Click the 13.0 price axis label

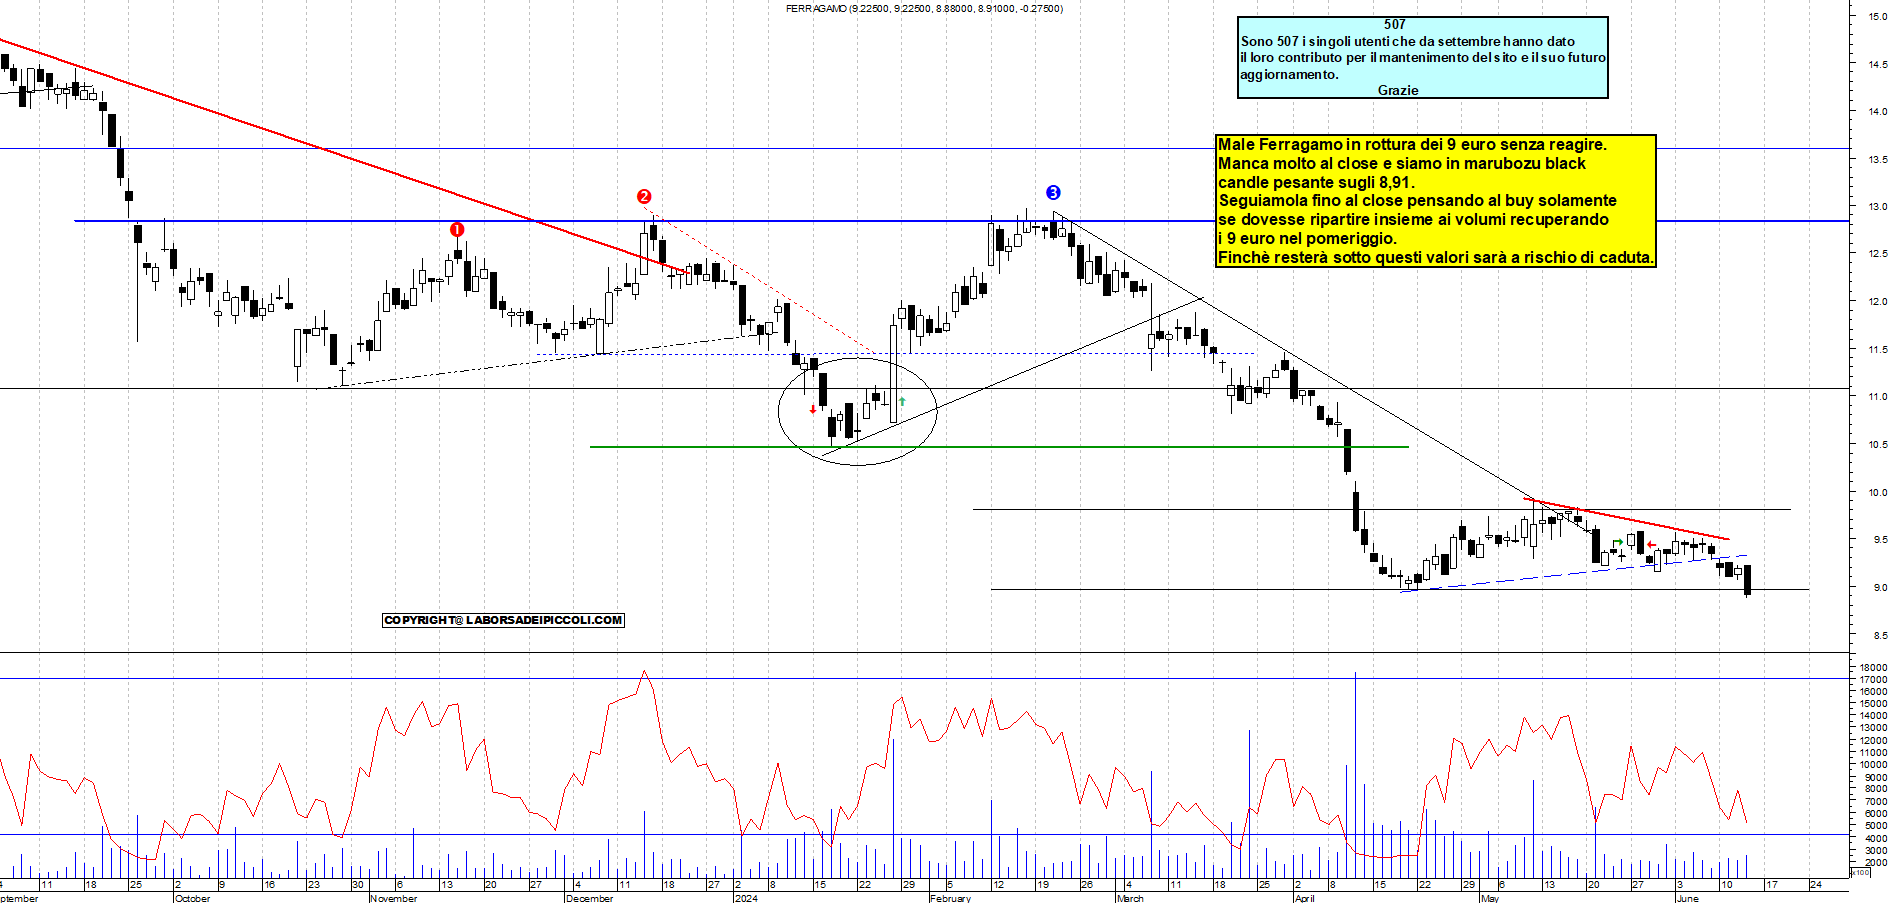tap(1877, 206)
